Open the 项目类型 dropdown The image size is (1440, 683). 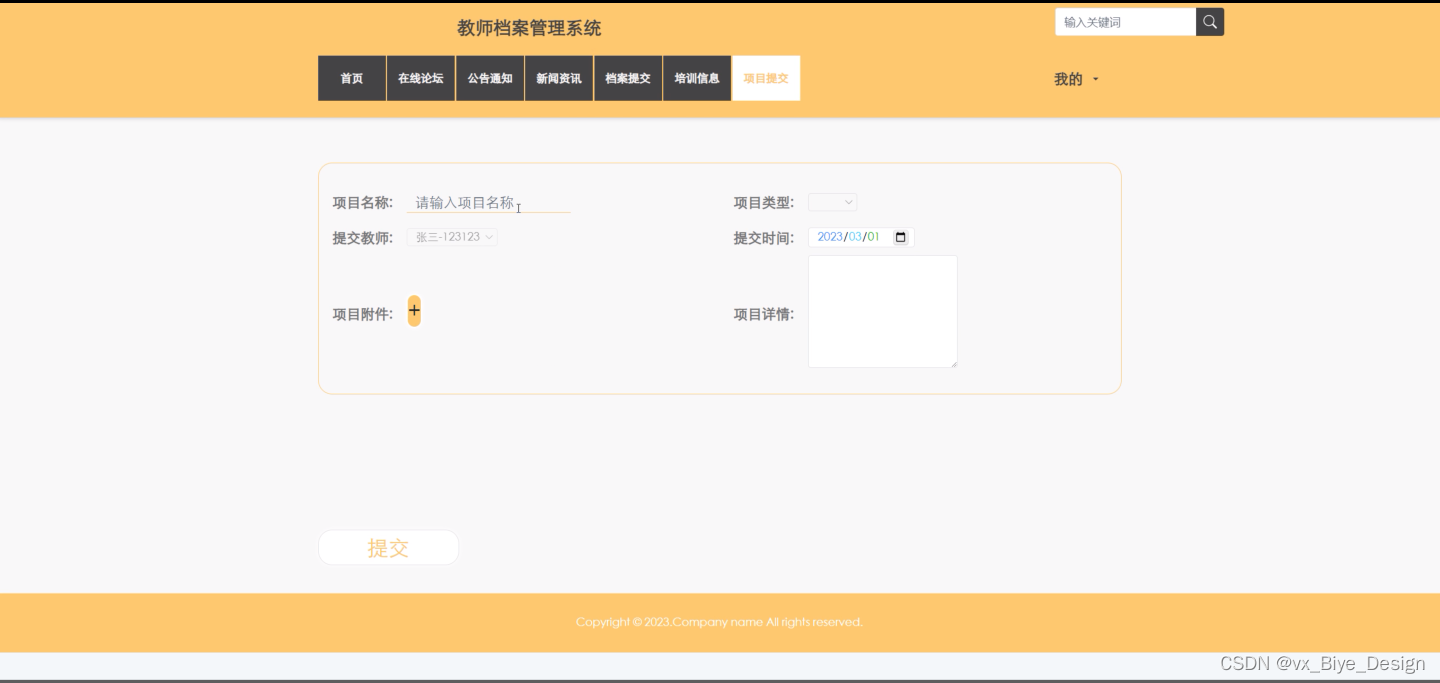[x=832, y=202]
